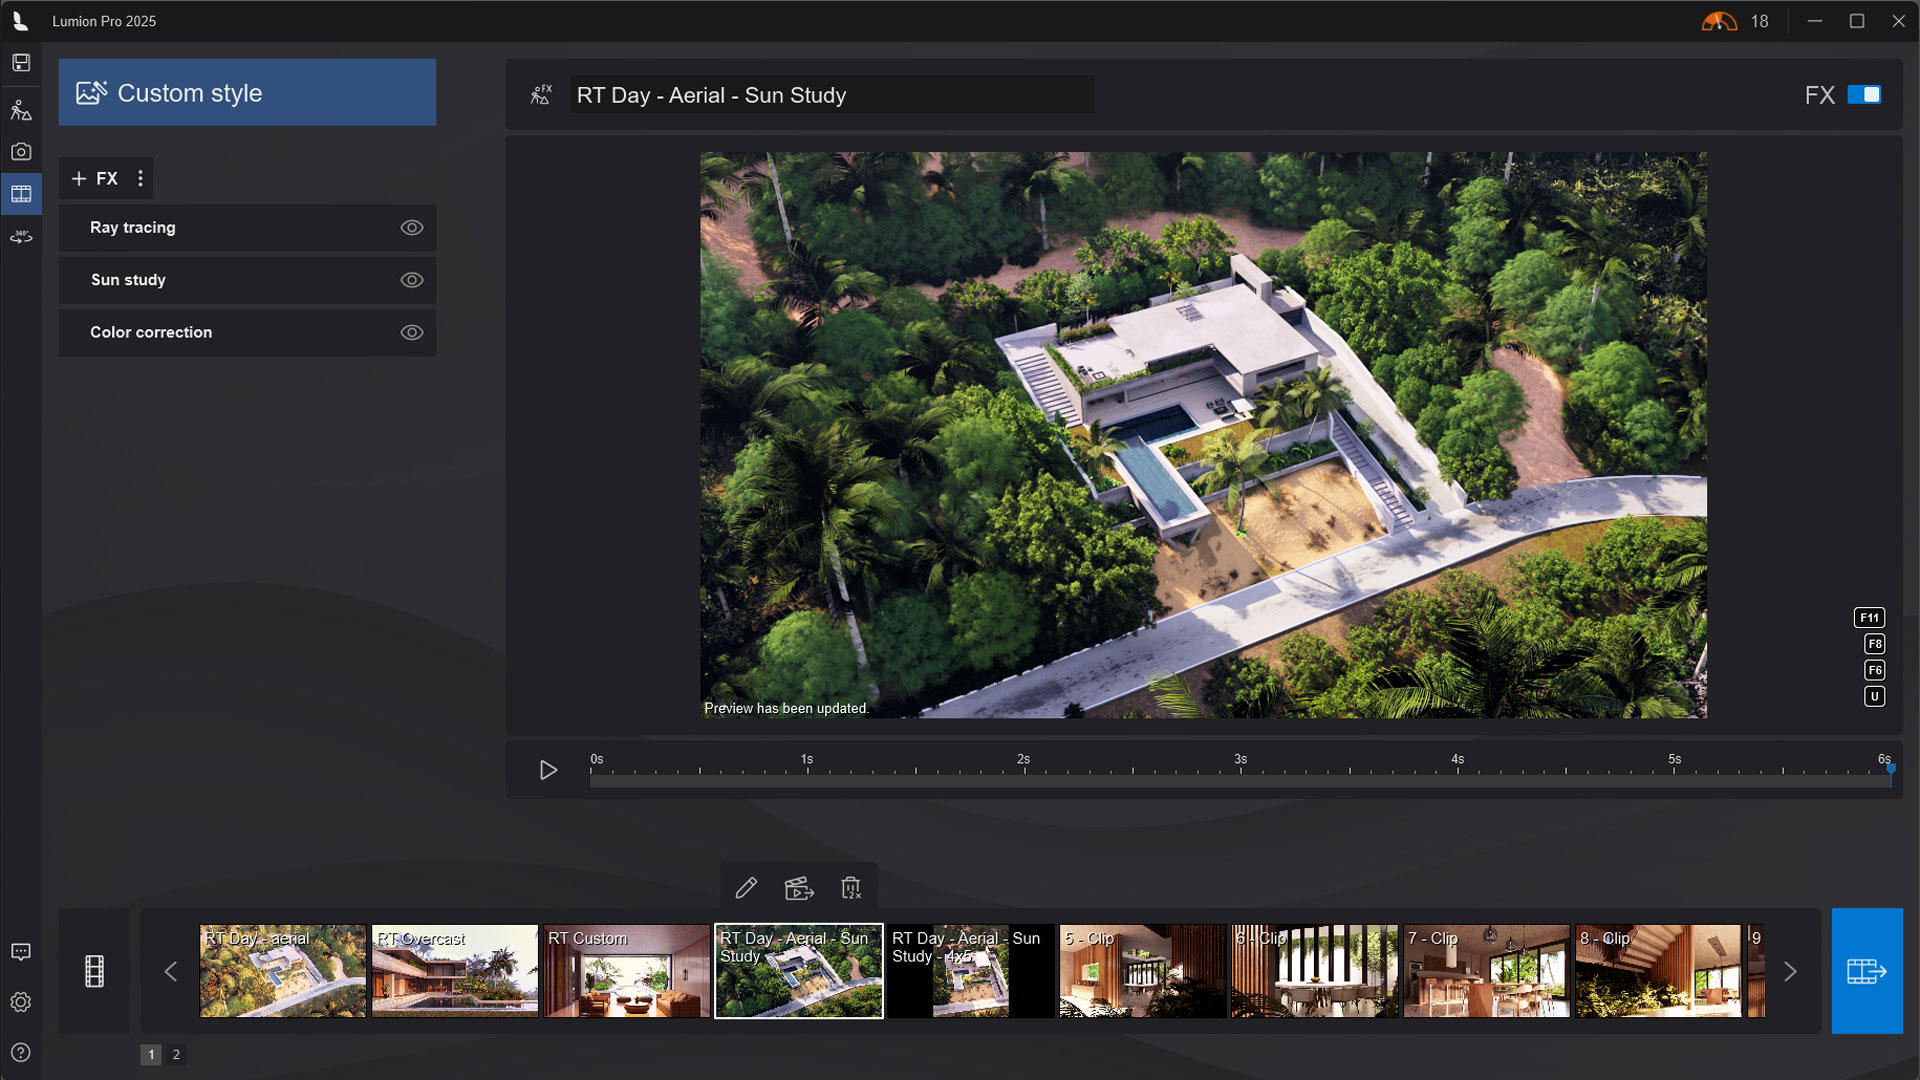
Task: Click the add FX button
Action: point(95,179)
